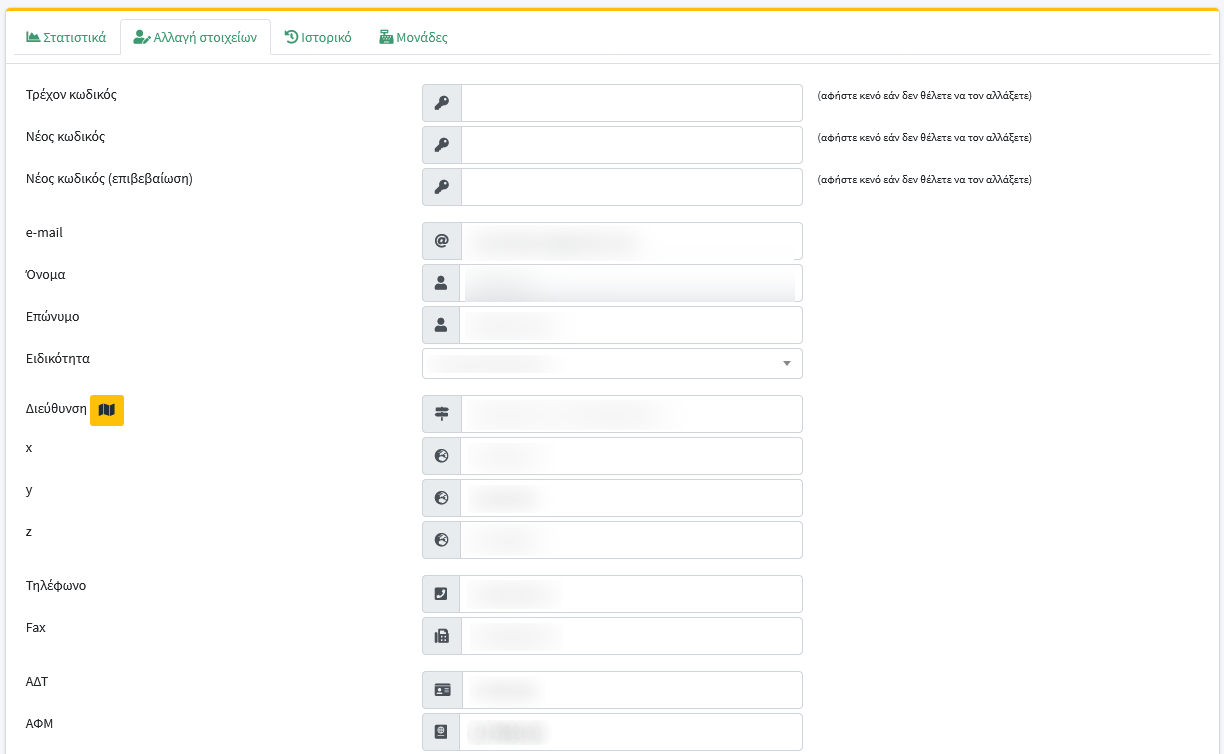1224x754 pixels.
Task: Click the key icon next to Τρέχον κωδικός
Action: pos(442,103)
